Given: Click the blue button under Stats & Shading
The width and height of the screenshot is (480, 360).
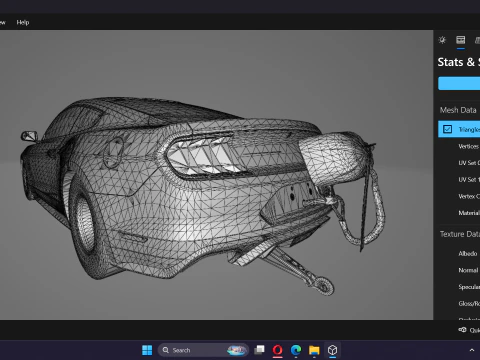Looking at the screenshot, I should tap(459, 83).
